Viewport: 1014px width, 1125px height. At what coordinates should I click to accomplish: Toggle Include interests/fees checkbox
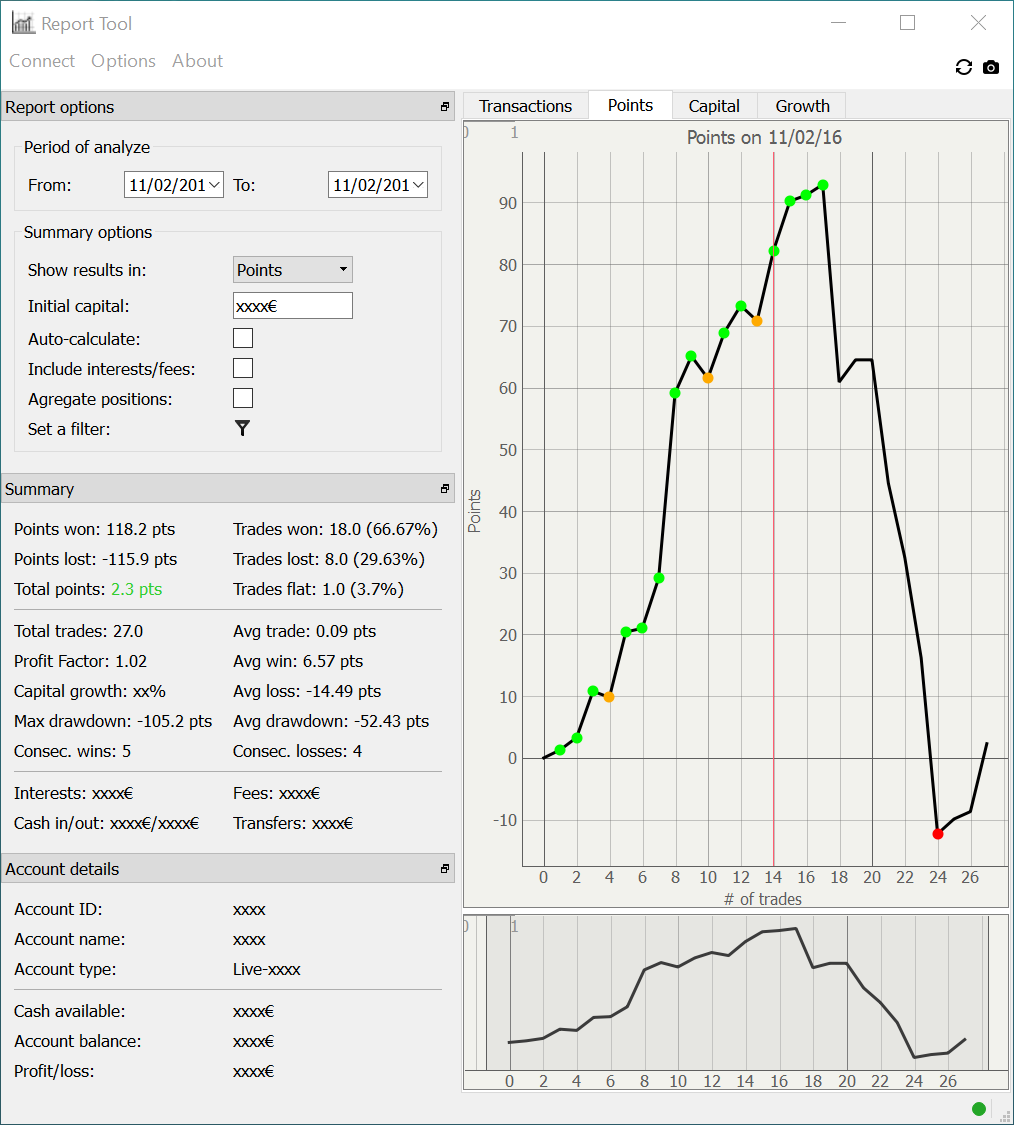(243, 368)
